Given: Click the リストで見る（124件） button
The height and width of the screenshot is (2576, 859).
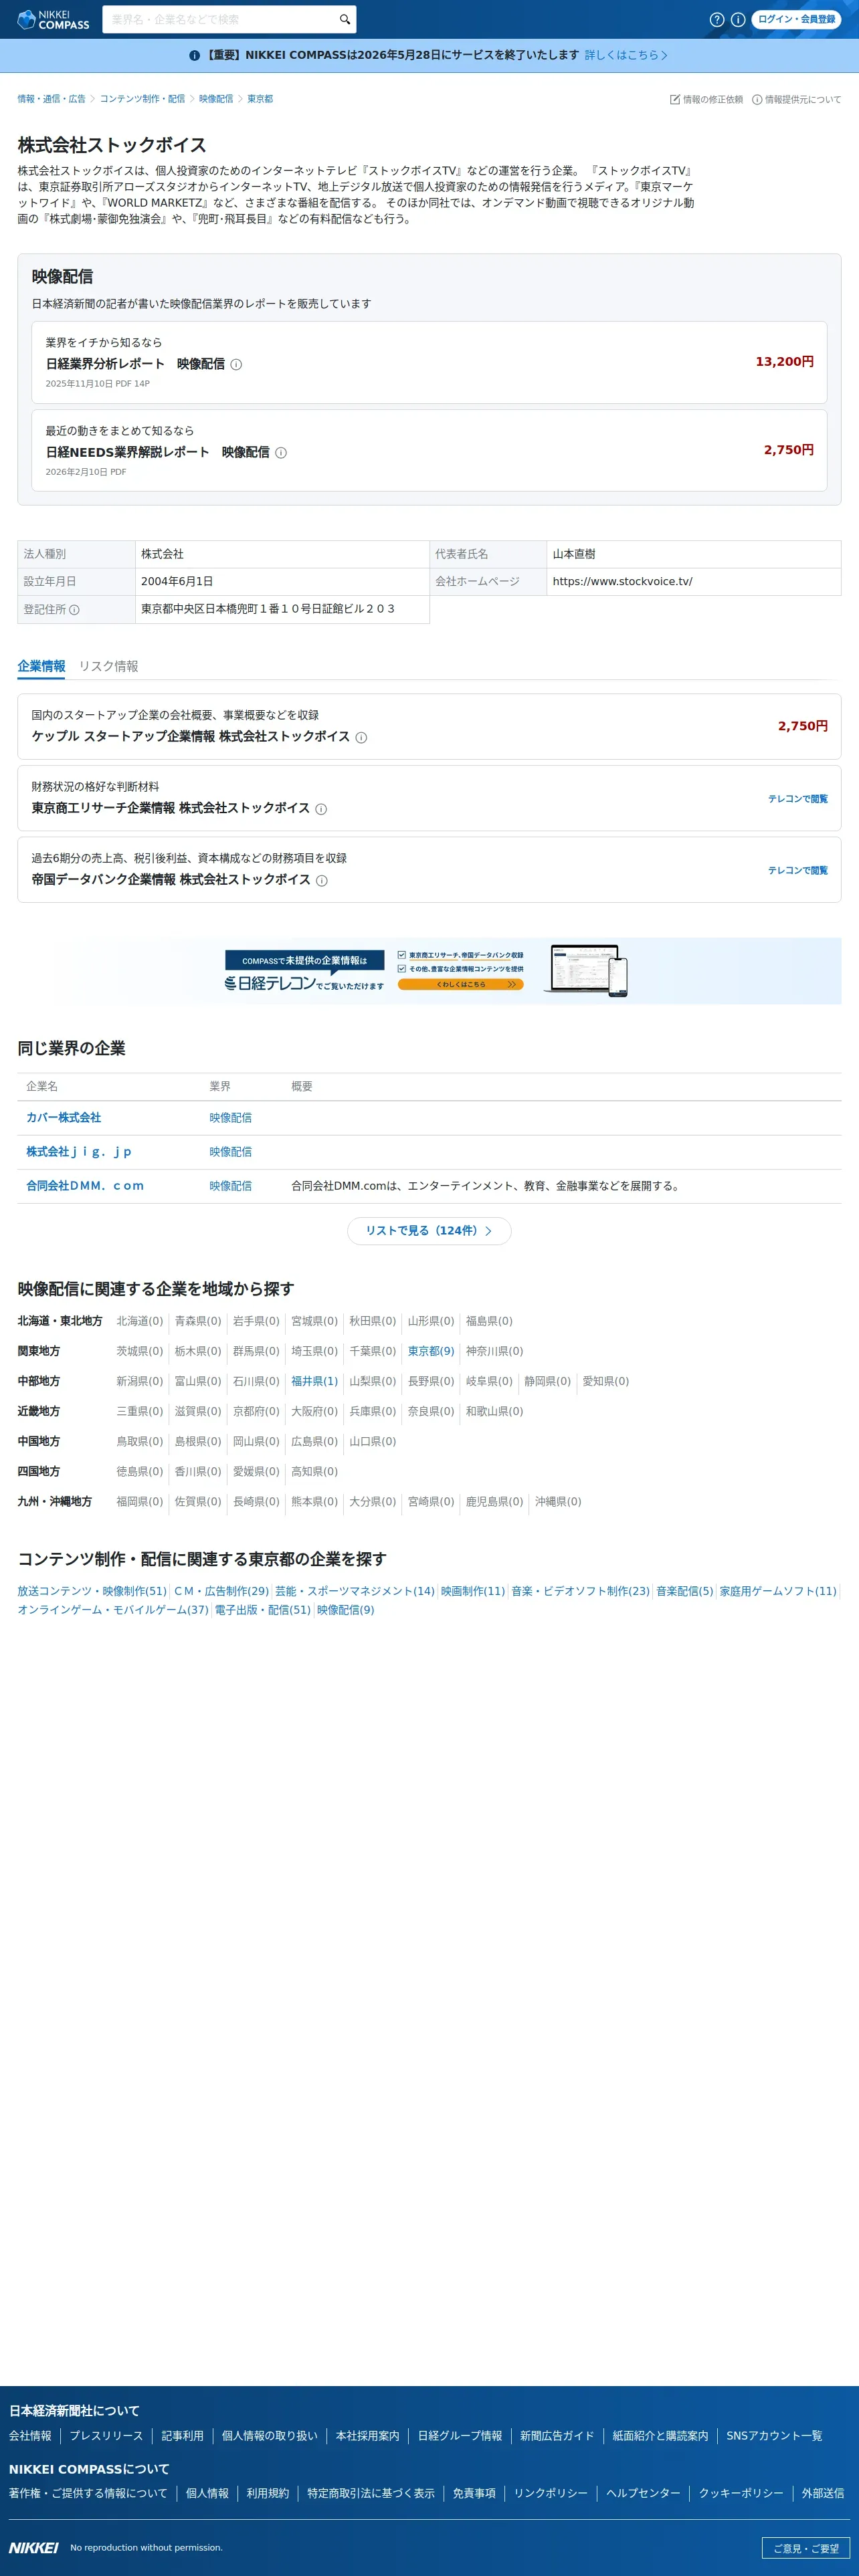Looking at the screenshot, I should [429, 1231].
